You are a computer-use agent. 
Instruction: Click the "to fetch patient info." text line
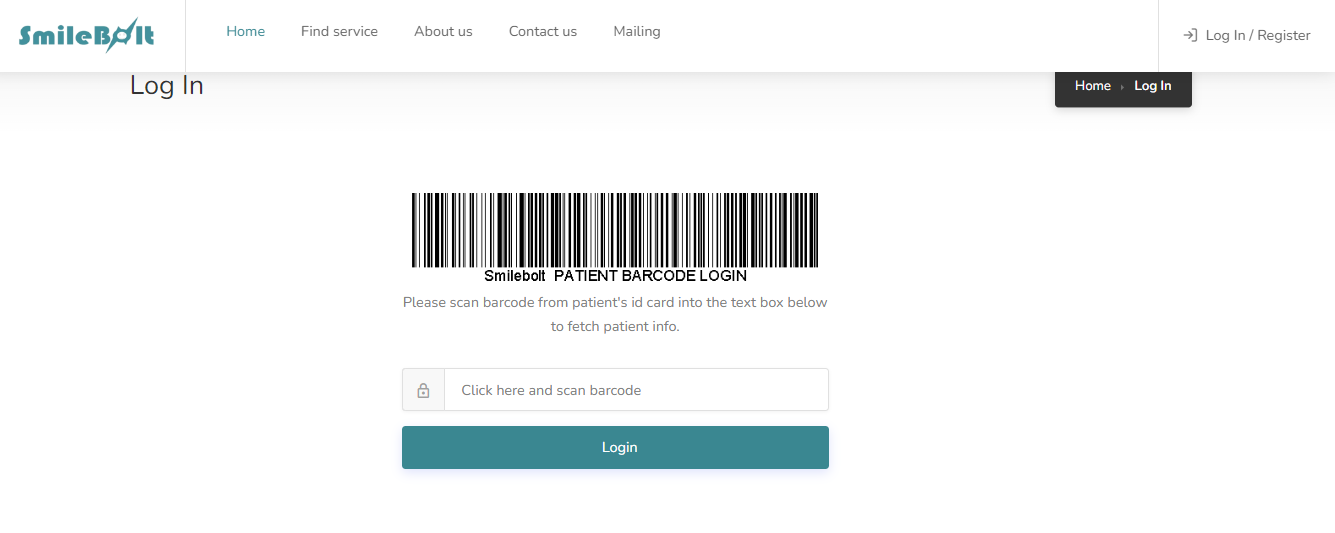coord(615,327)
